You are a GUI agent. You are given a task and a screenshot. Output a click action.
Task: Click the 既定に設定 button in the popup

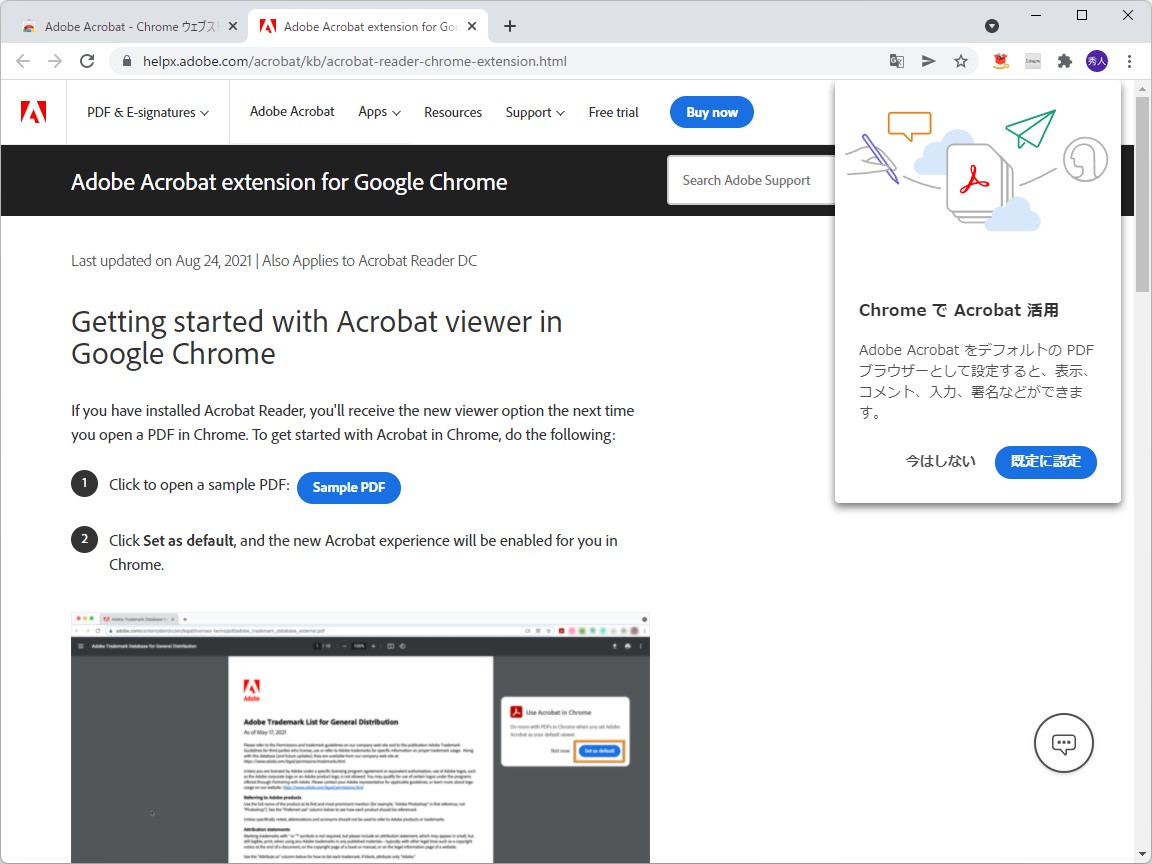(1045, 463)
